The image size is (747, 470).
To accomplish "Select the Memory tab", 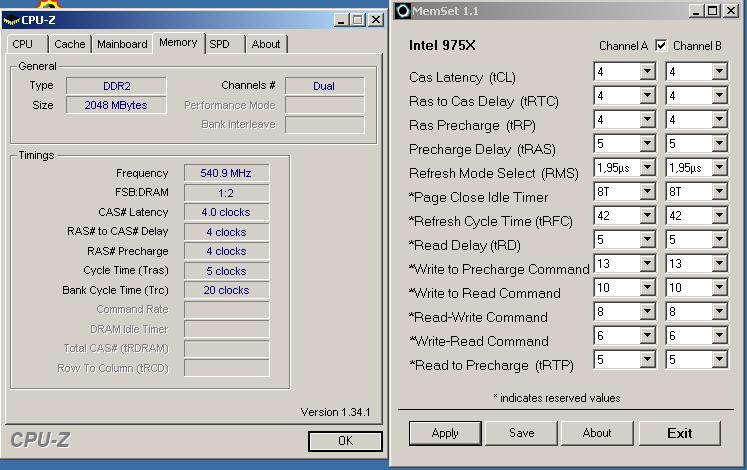I will [178, 43].
